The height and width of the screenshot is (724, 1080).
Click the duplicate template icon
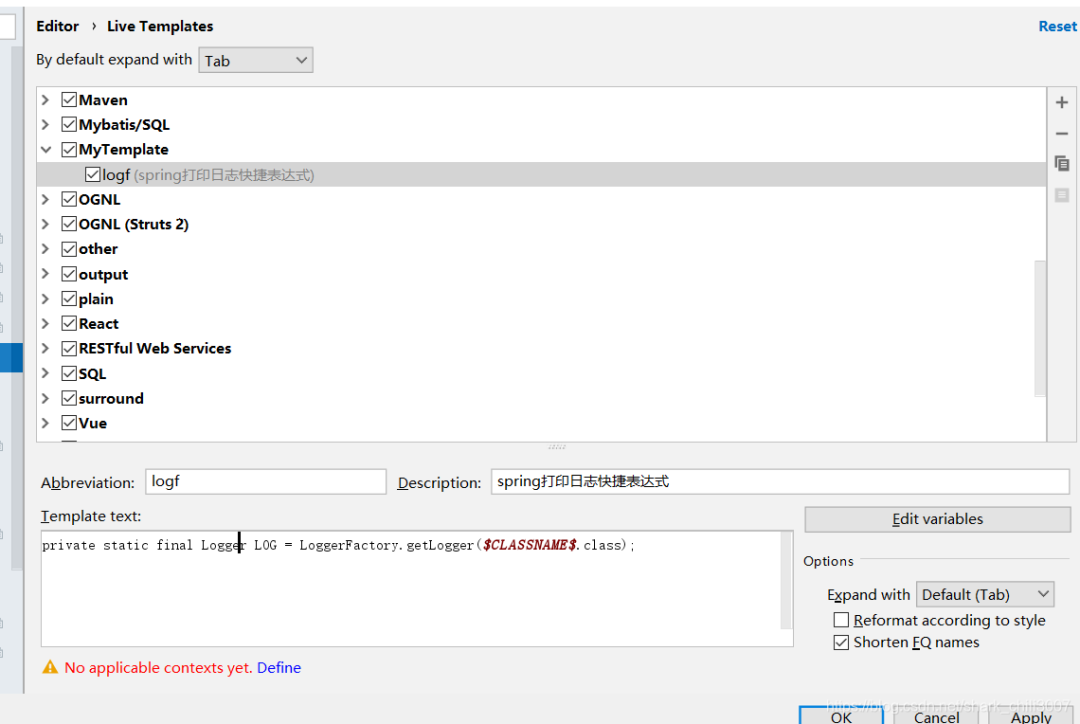(1061, 163)
